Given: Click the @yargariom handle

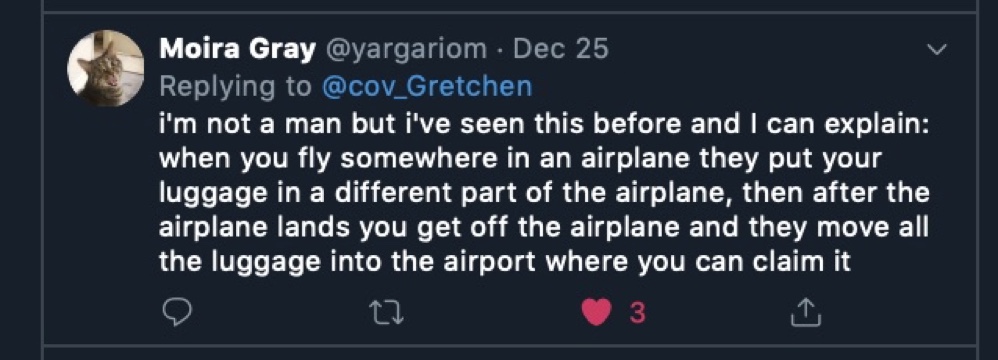Looking at the screenshot, I should pyautogui.click(x=407, y=49).
